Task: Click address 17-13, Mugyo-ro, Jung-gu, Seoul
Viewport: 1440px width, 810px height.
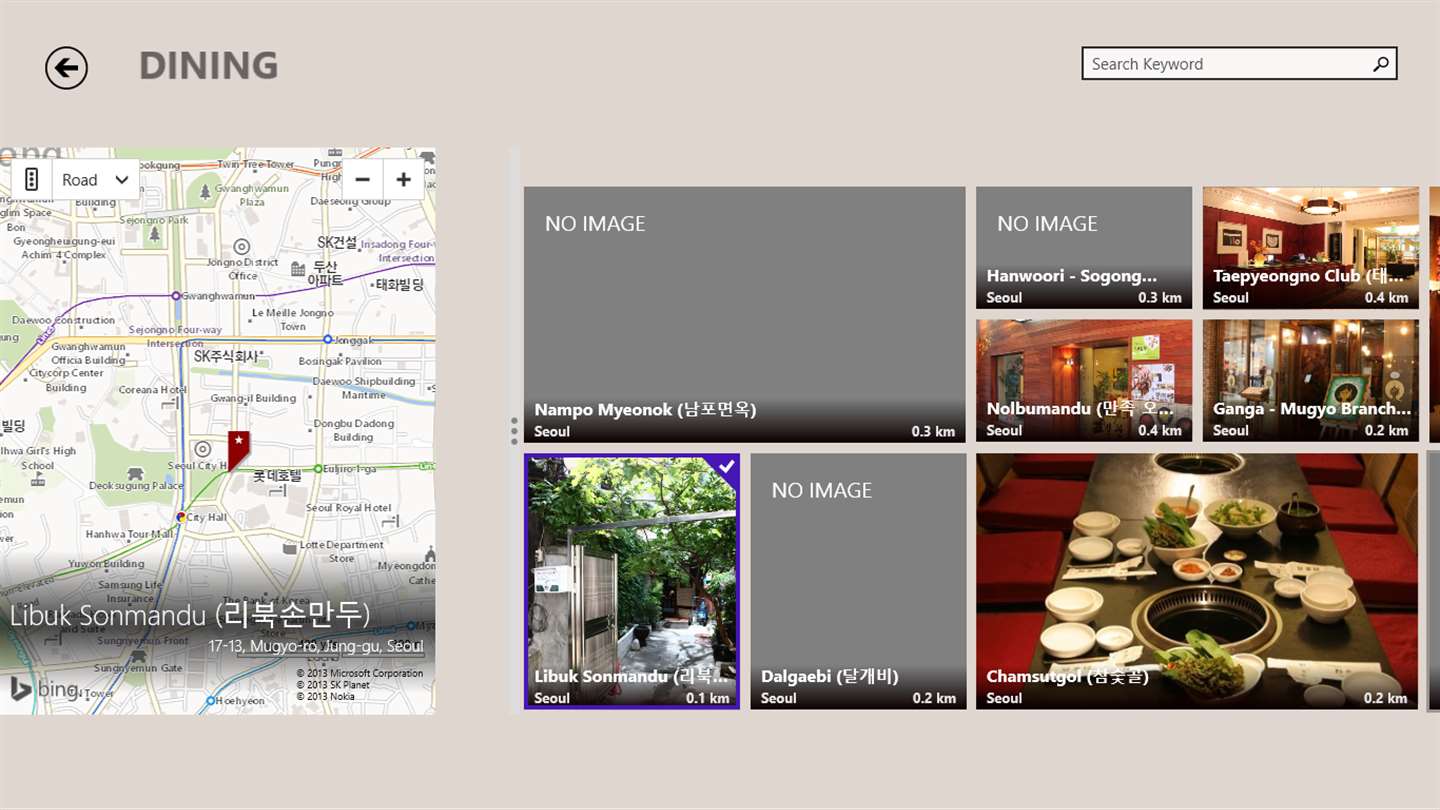Action: tap(316, 647)
